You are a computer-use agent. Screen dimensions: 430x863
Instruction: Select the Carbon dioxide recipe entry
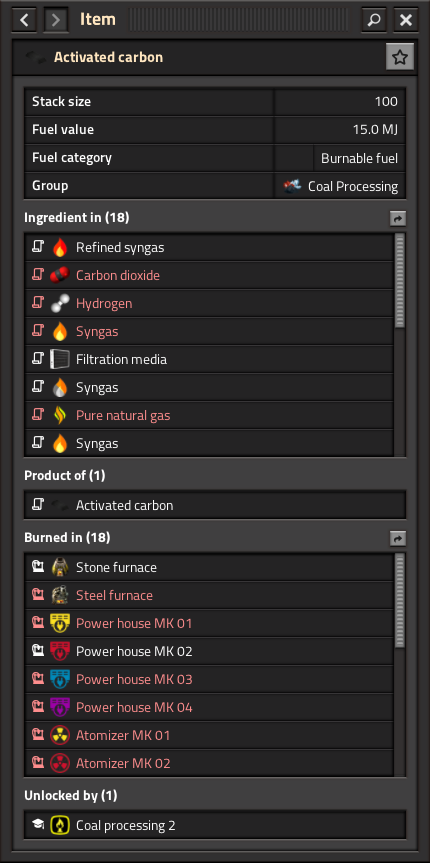pyautogui.click(x=209, y=275)
